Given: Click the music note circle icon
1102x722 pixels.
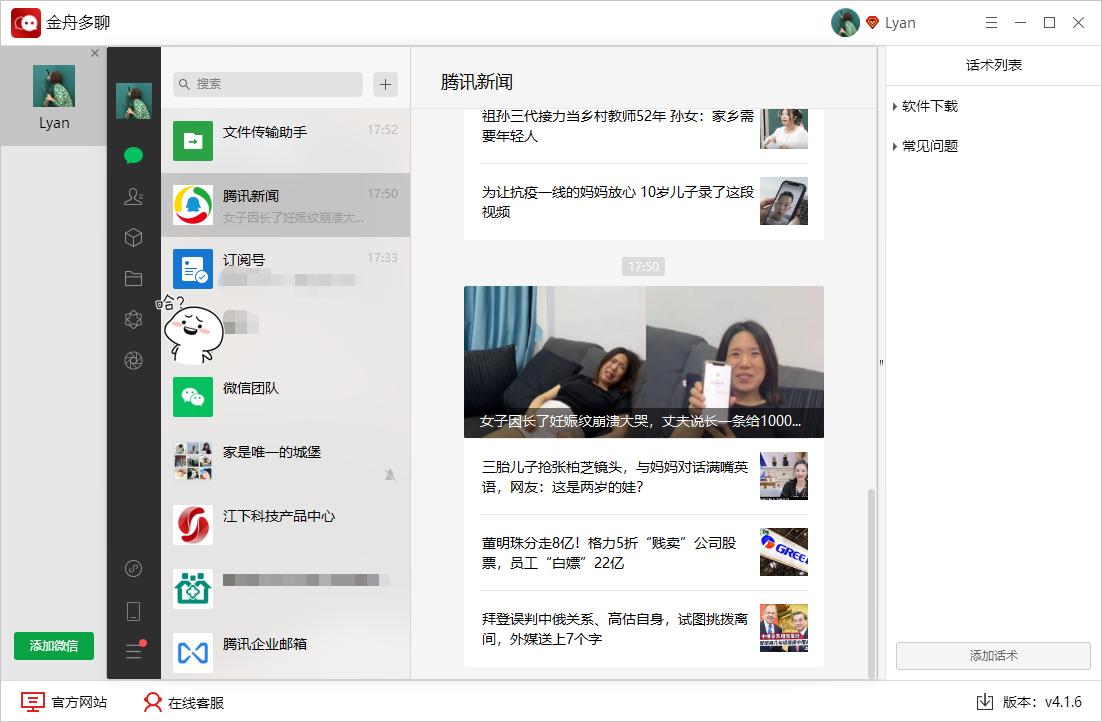Looking at the screenshot, I should pyautogui.click(x=134, y=568).
